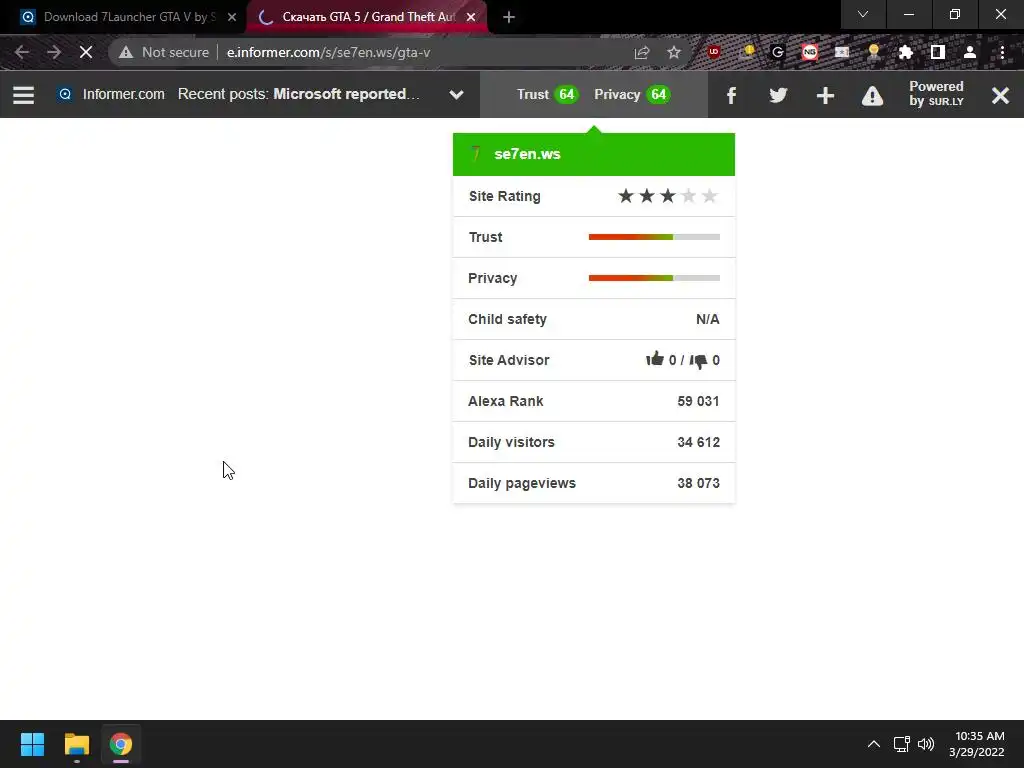The image size is (1024, 768).
Task: Share on Twitter icon
Action: (778, 96)
